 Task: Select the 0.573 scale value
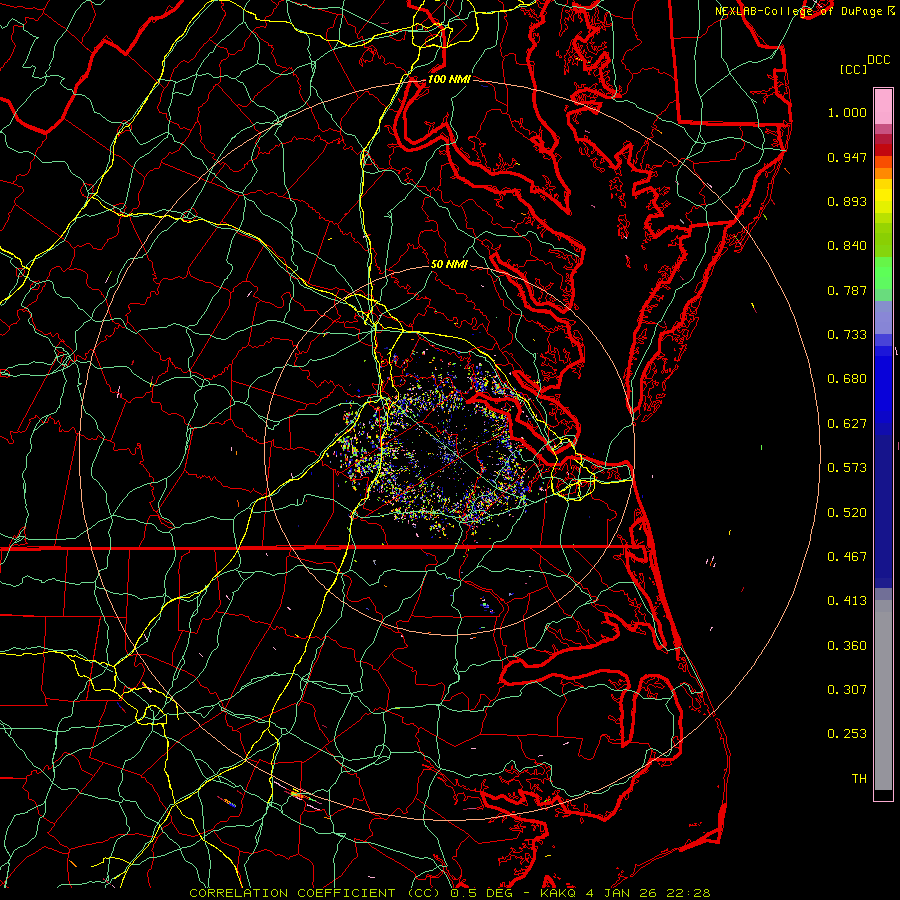click(847, 468)
